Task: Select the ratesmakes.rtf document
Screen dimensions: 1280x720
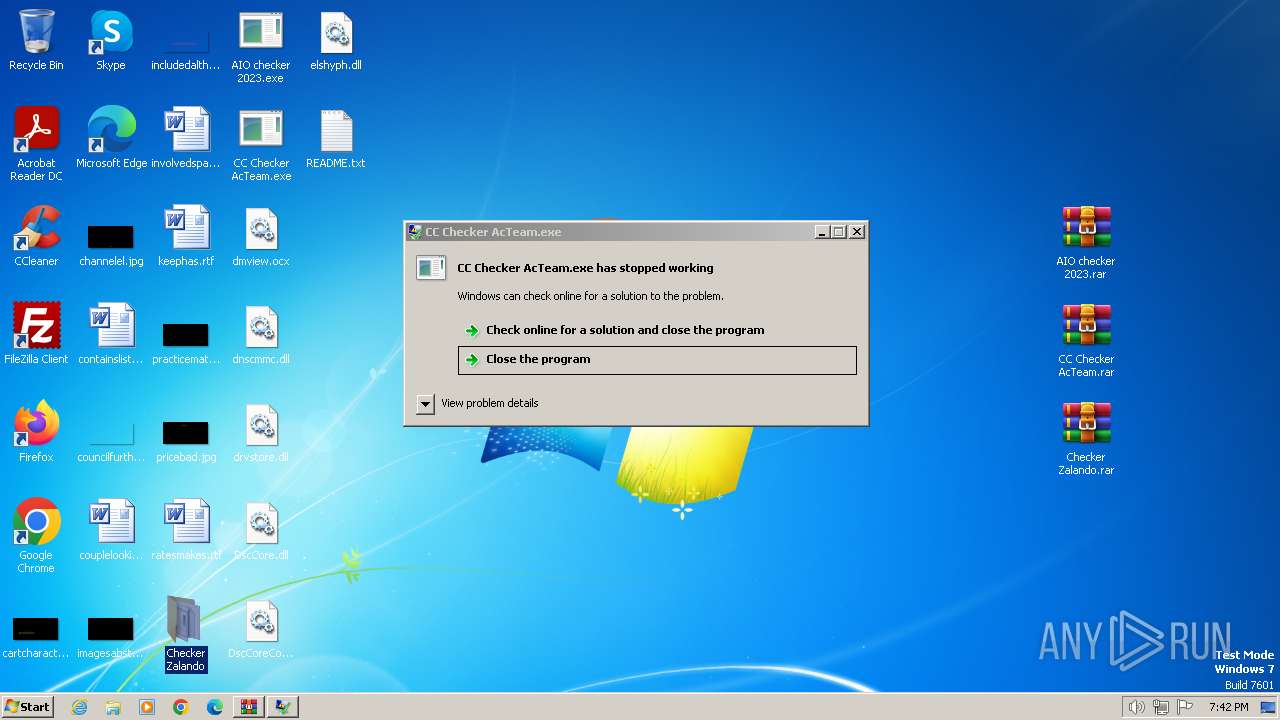Action: coord(186,530)
